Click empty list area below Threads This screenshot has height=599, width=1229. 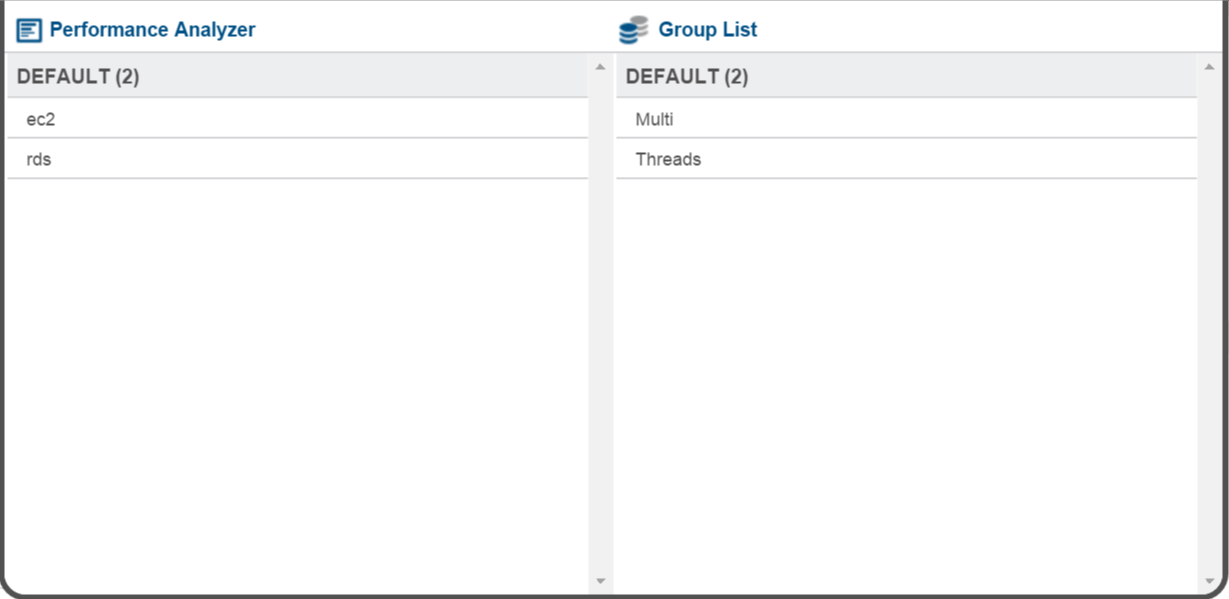click(906, 385)
